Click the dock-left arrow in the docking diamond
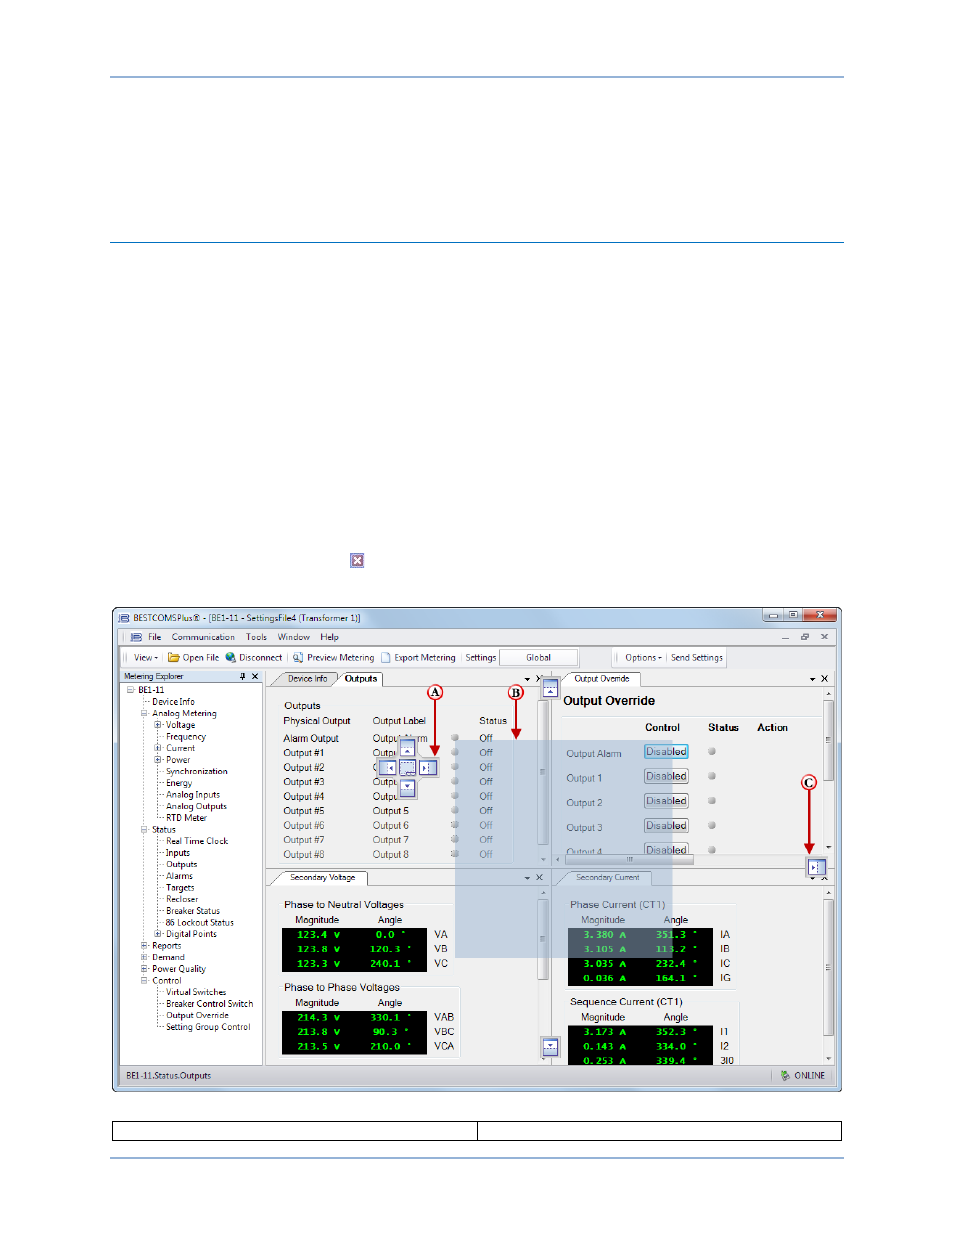The image size is (954, 1235). tap(388, 768)
